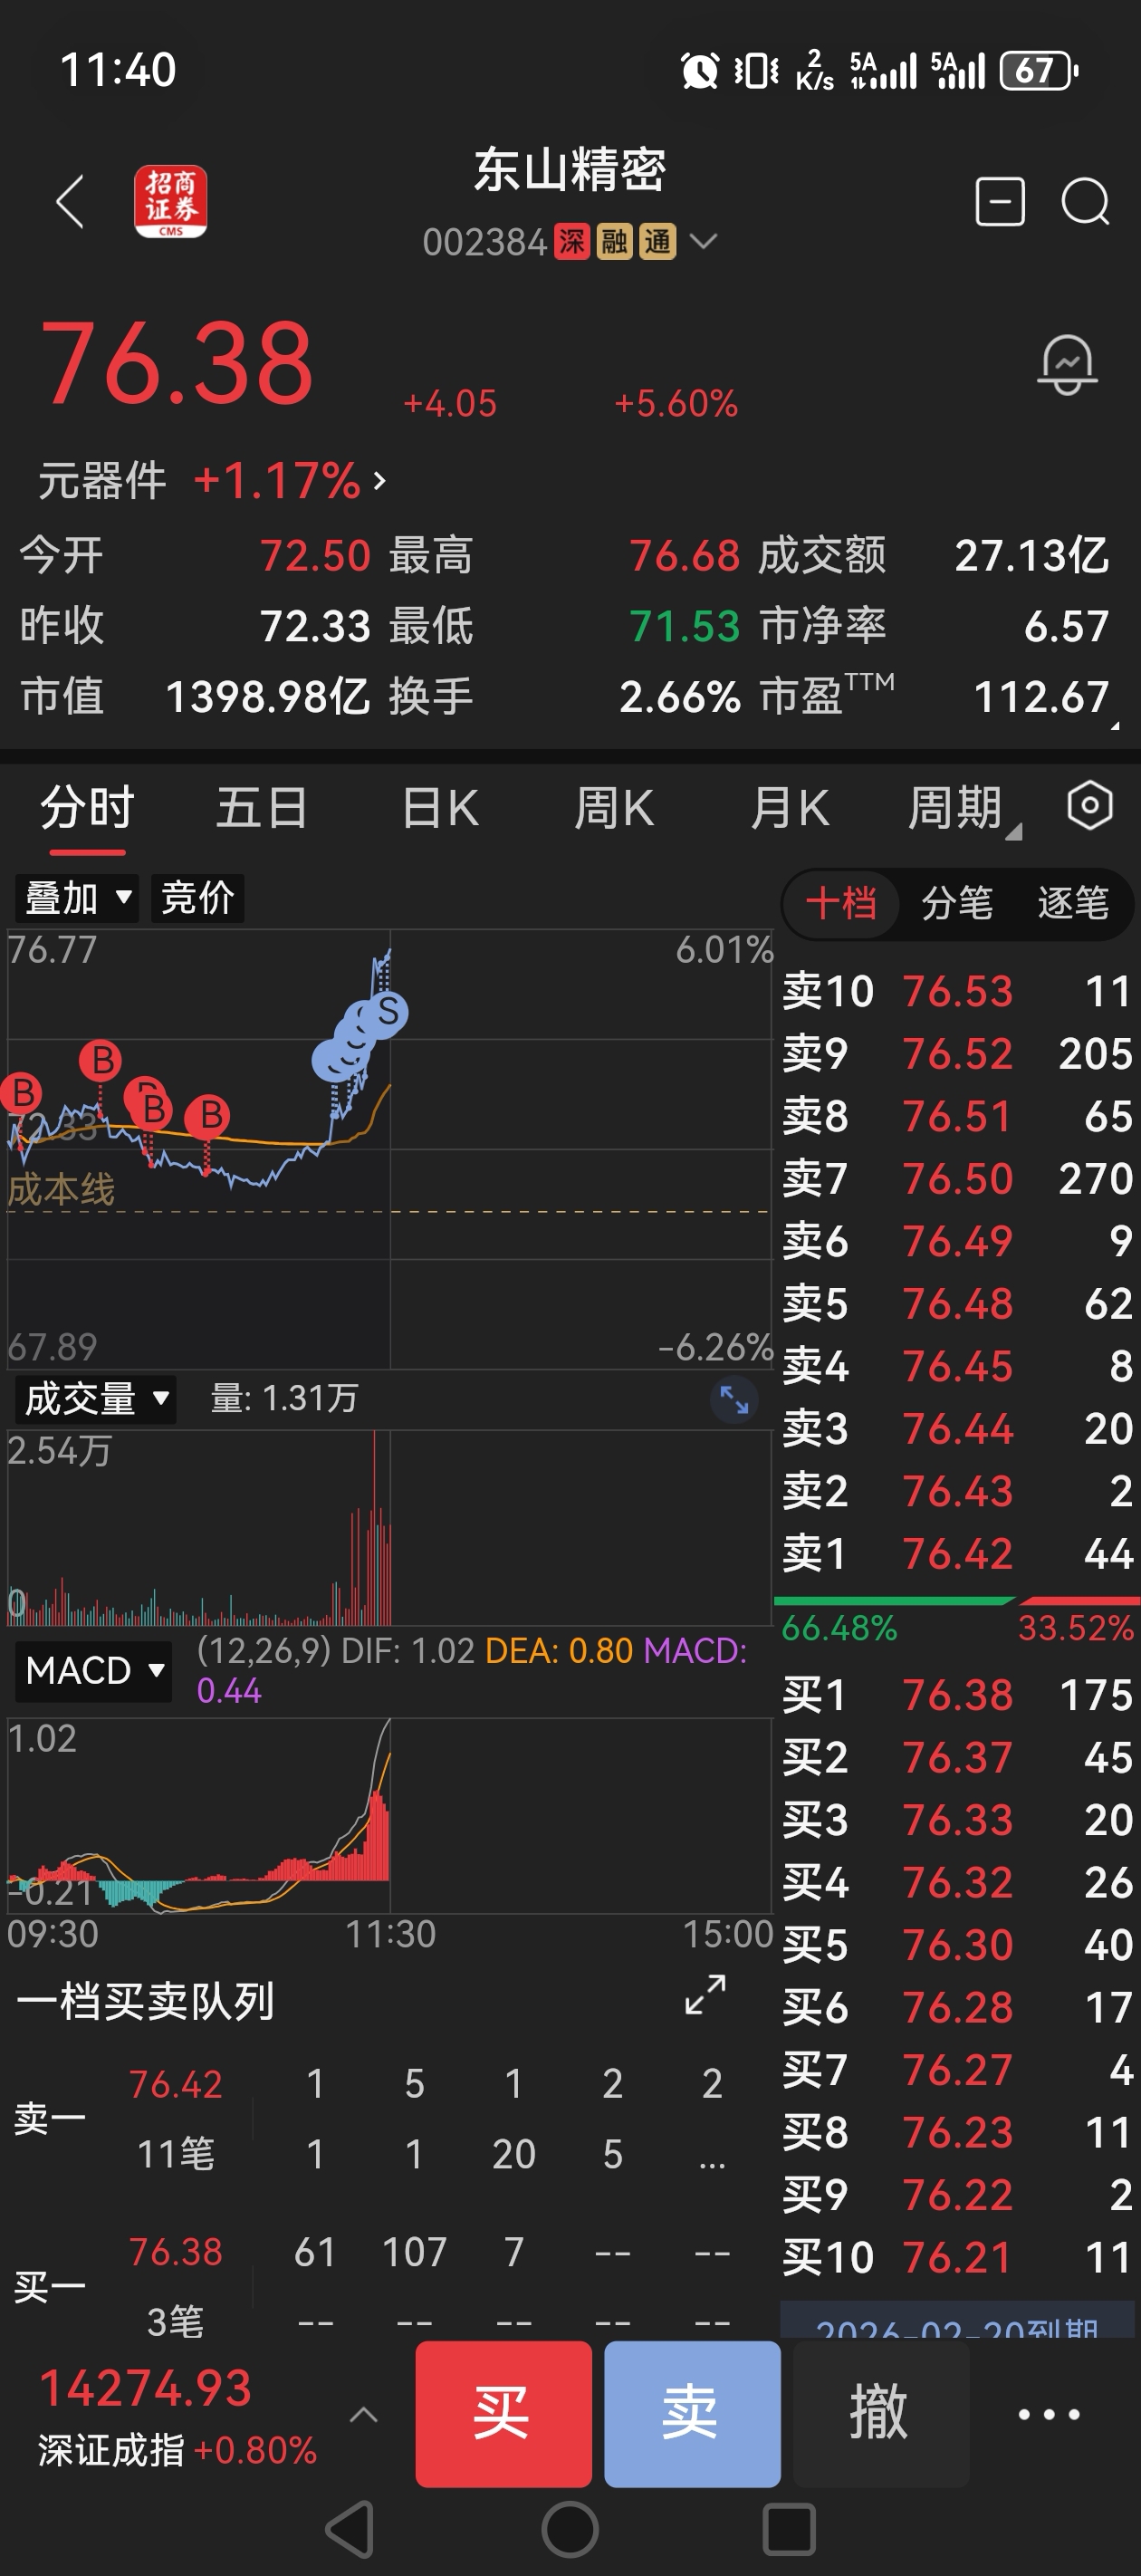Tap the 深 market badge

(x=572, y=241)
